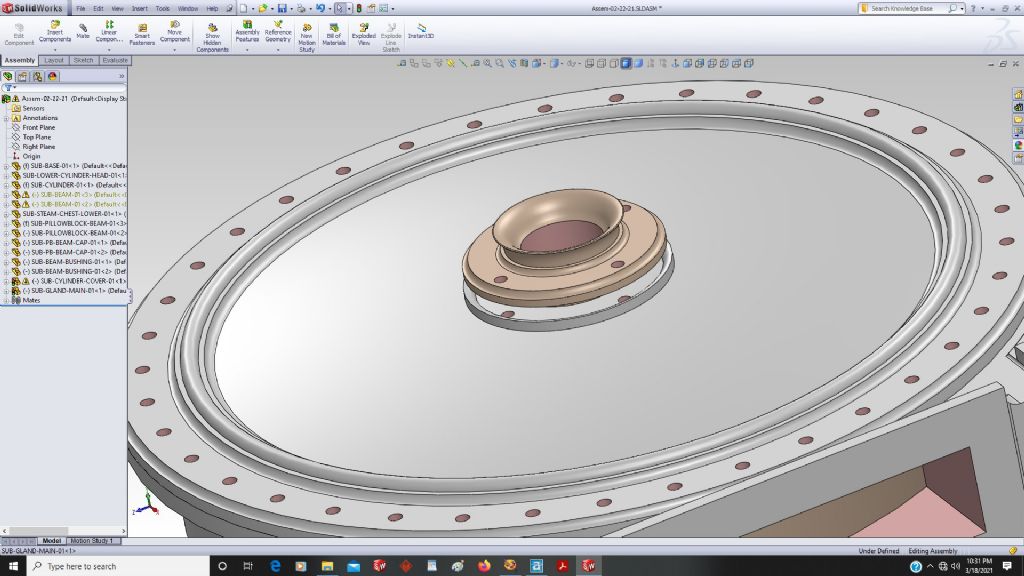Image resolution: width=1024 pixels, height=576 pixels.
Task: Select Origin in feature tree
Action: [x=31, y=157]
